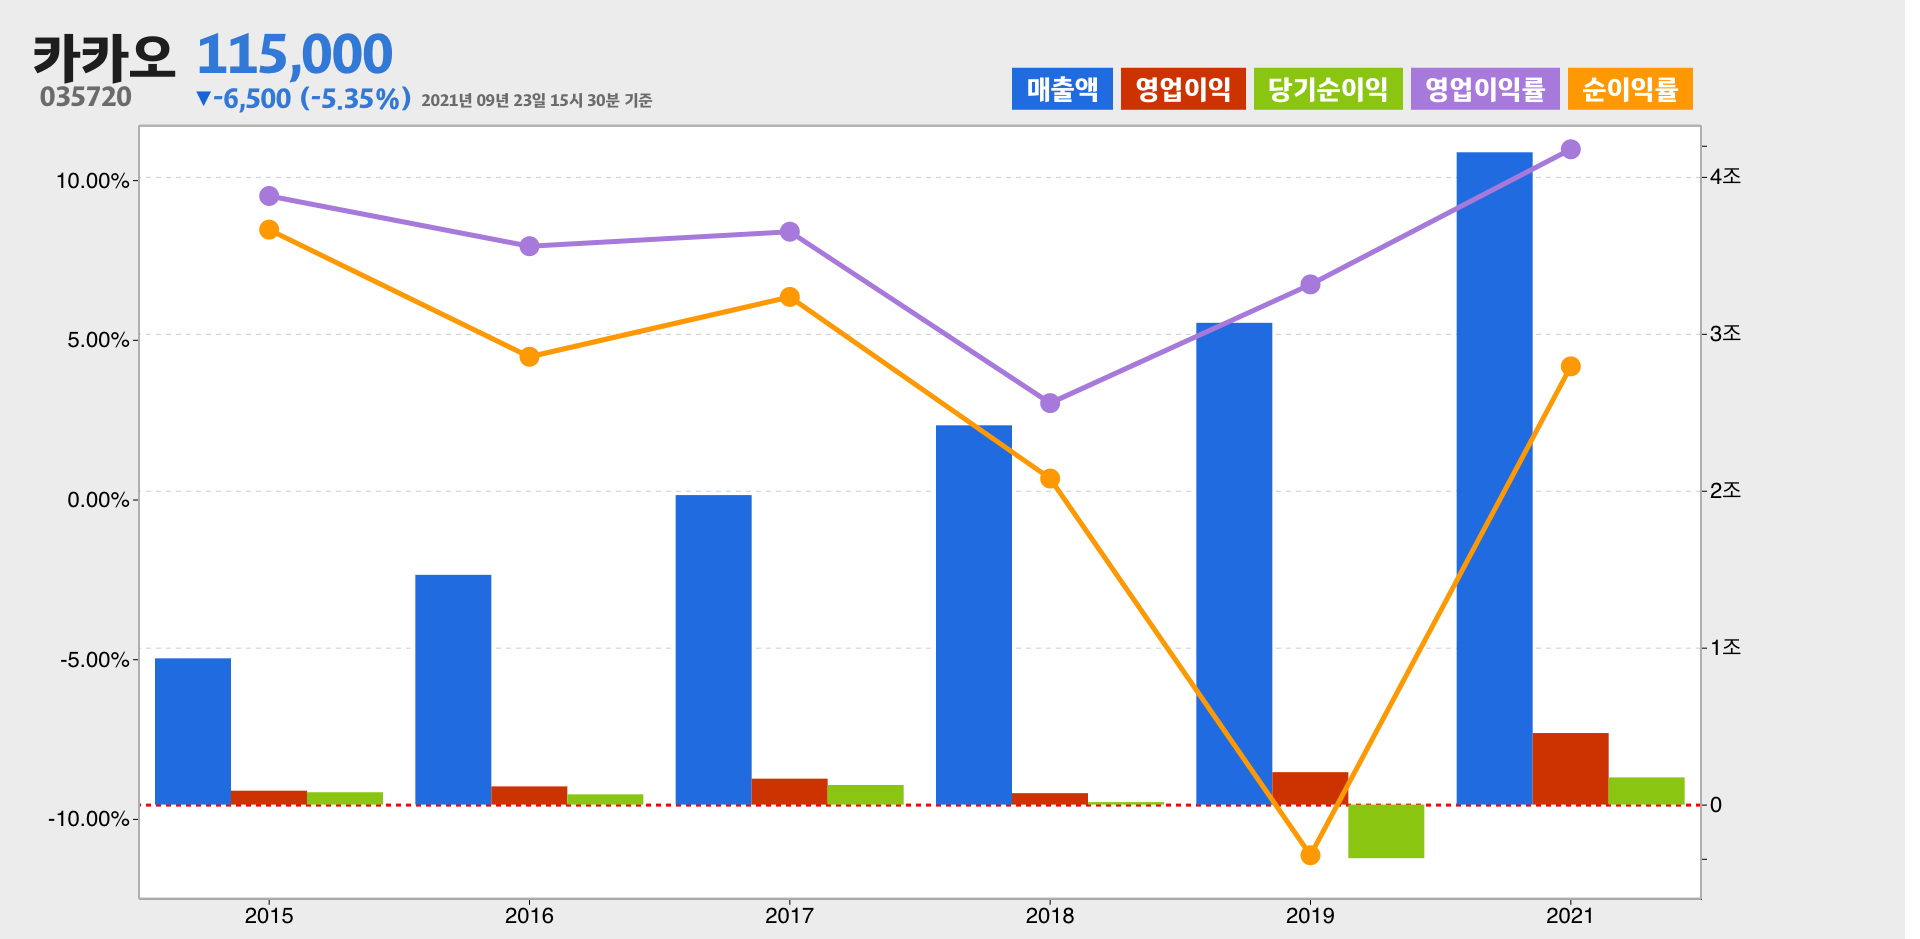Click the 4조 right axis label
Image resolution: width=1920 pixels, height=939 pixels.
[1725, 176]
